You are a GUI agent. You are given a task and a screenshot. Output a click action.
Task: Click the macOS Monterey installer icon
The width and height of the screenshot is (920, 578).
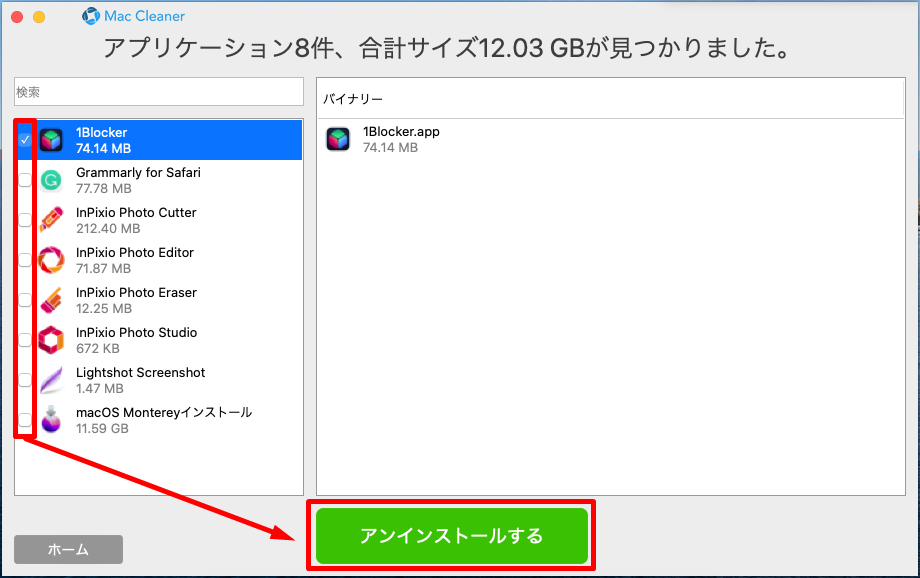coord(51,420)
